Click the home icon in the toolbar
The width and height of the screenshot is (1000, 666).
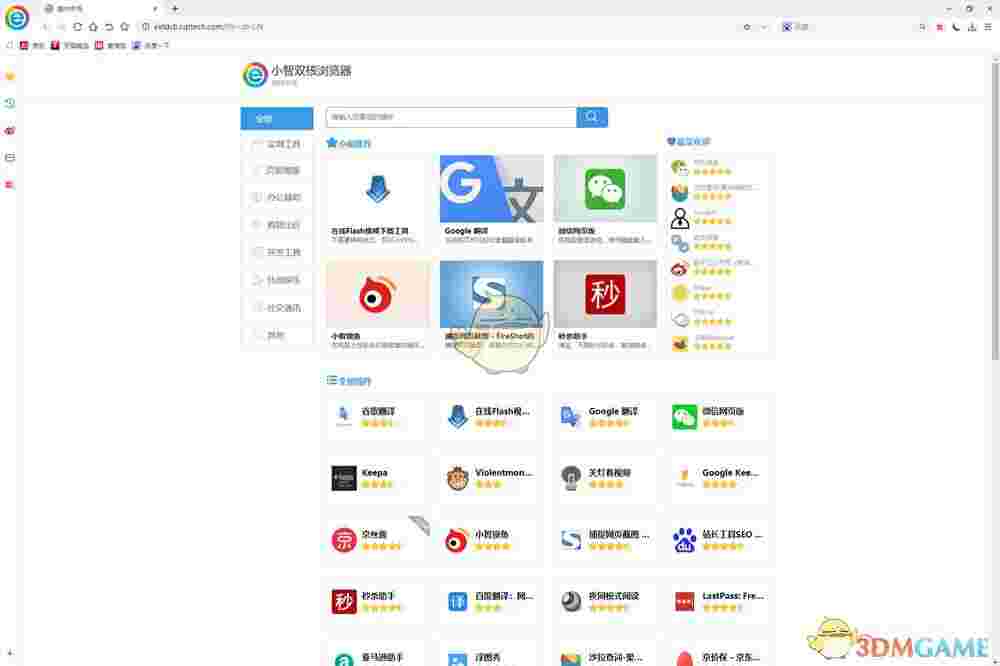click(x=93, y=27)
